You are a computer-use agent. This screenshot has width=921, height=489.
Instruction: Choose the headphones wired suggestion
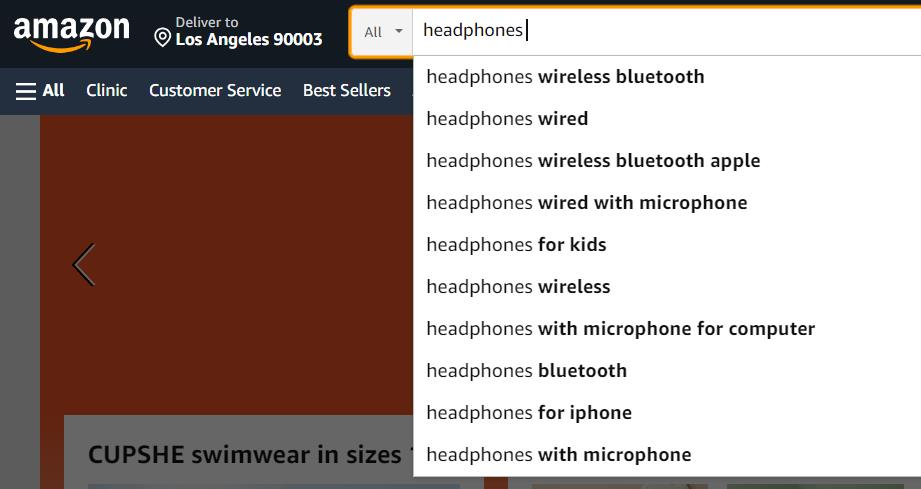[507, 119]
